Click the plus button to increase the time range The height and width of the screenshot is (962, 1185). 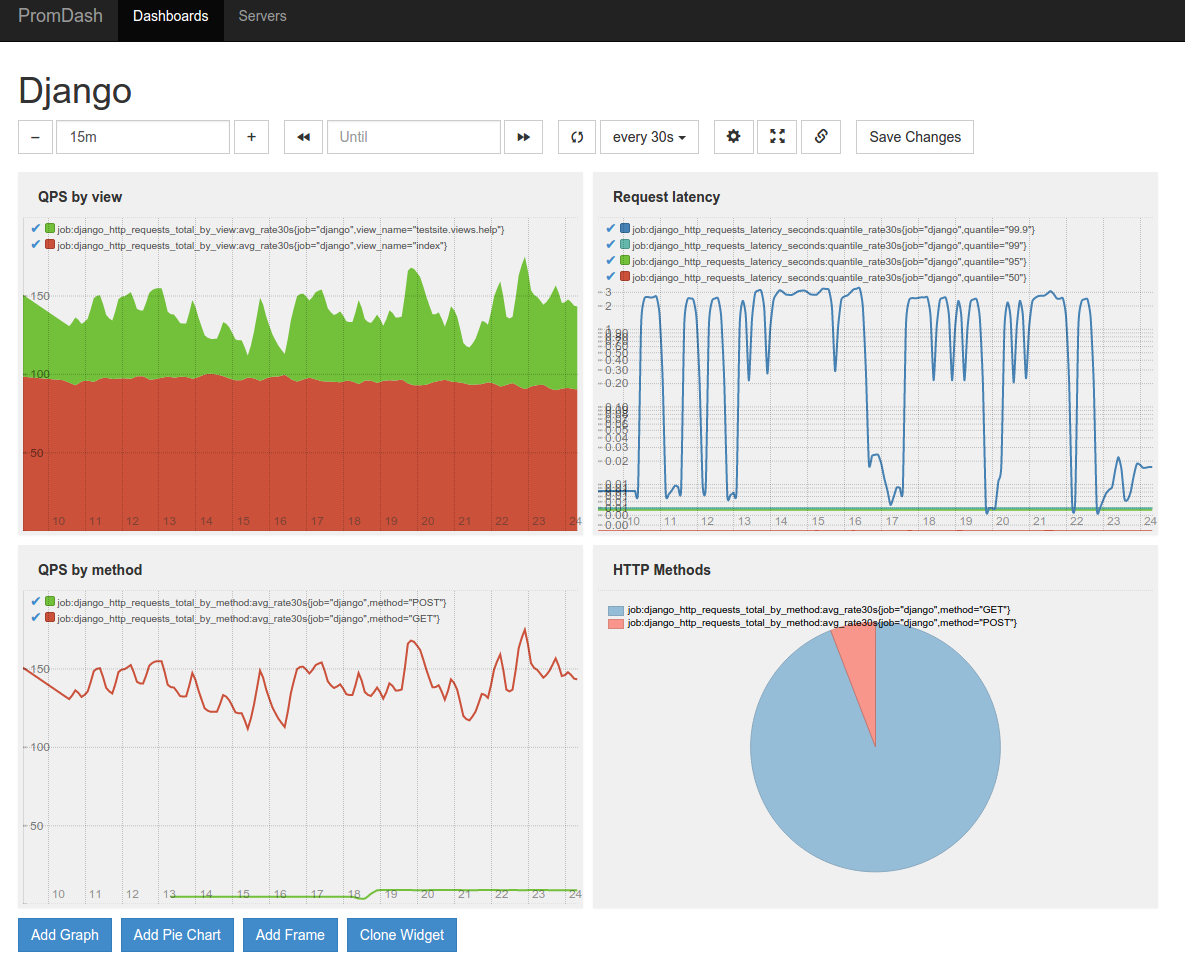(251, 137)
